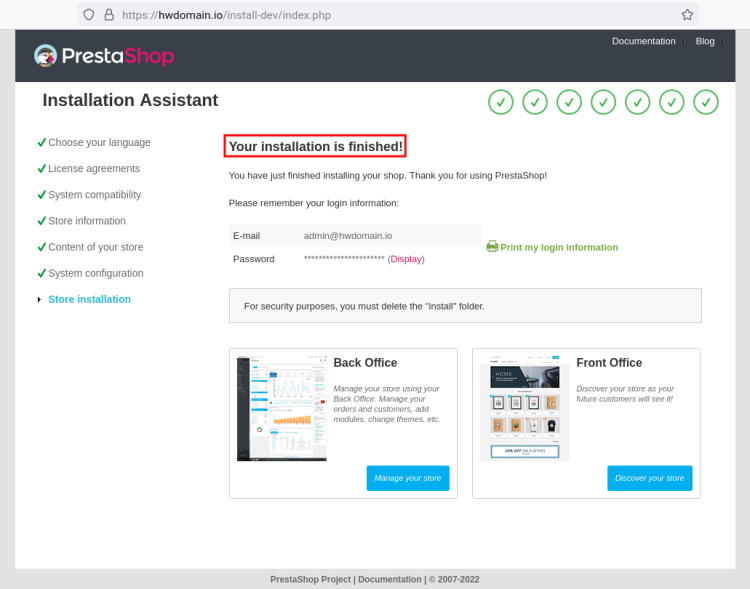Viewport: 750px width, 589px height.
Task: Select the Choose your language step
Action: 99,142
